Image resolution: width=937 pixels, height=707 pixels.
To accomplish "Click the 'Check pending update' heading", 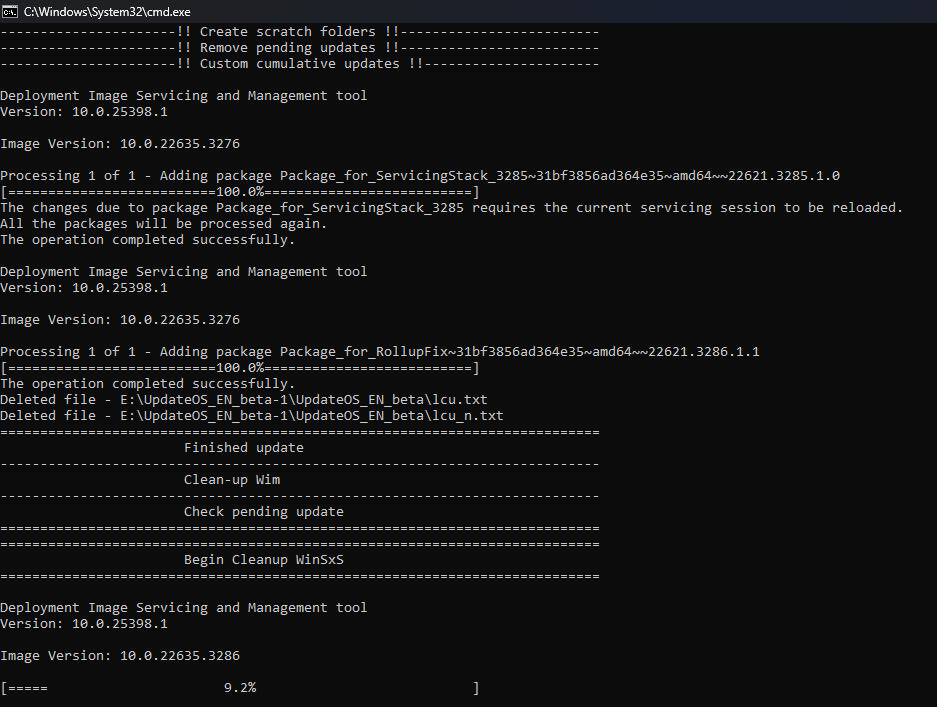I will (264, 512).
